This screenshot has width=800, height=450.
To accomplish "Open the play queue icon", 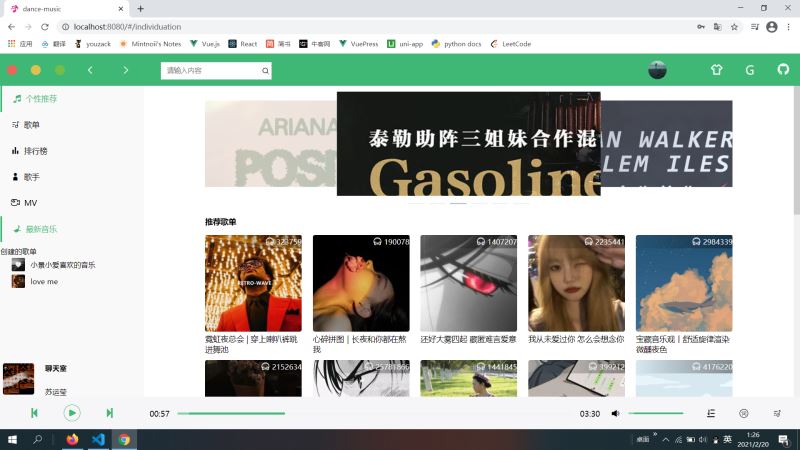I will coord(777,413).
